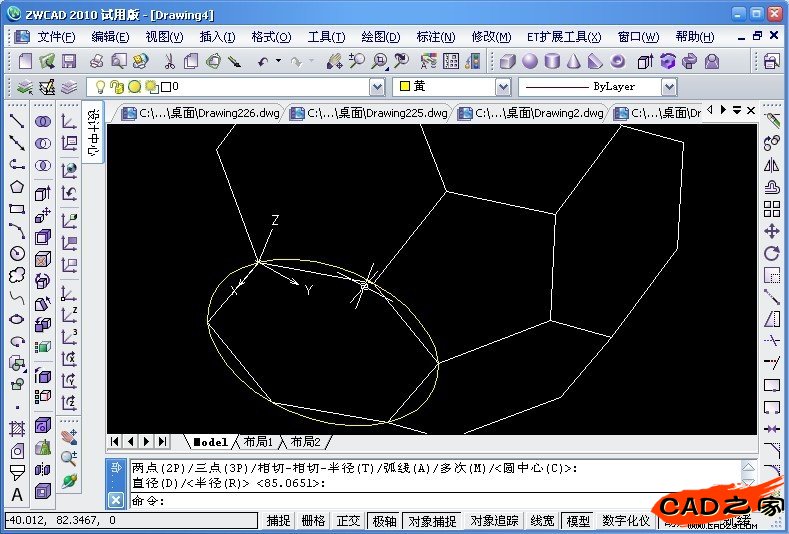Screen dimensions: 789x534
Task: Select the Circle tool
Action: tap(17, 253)
